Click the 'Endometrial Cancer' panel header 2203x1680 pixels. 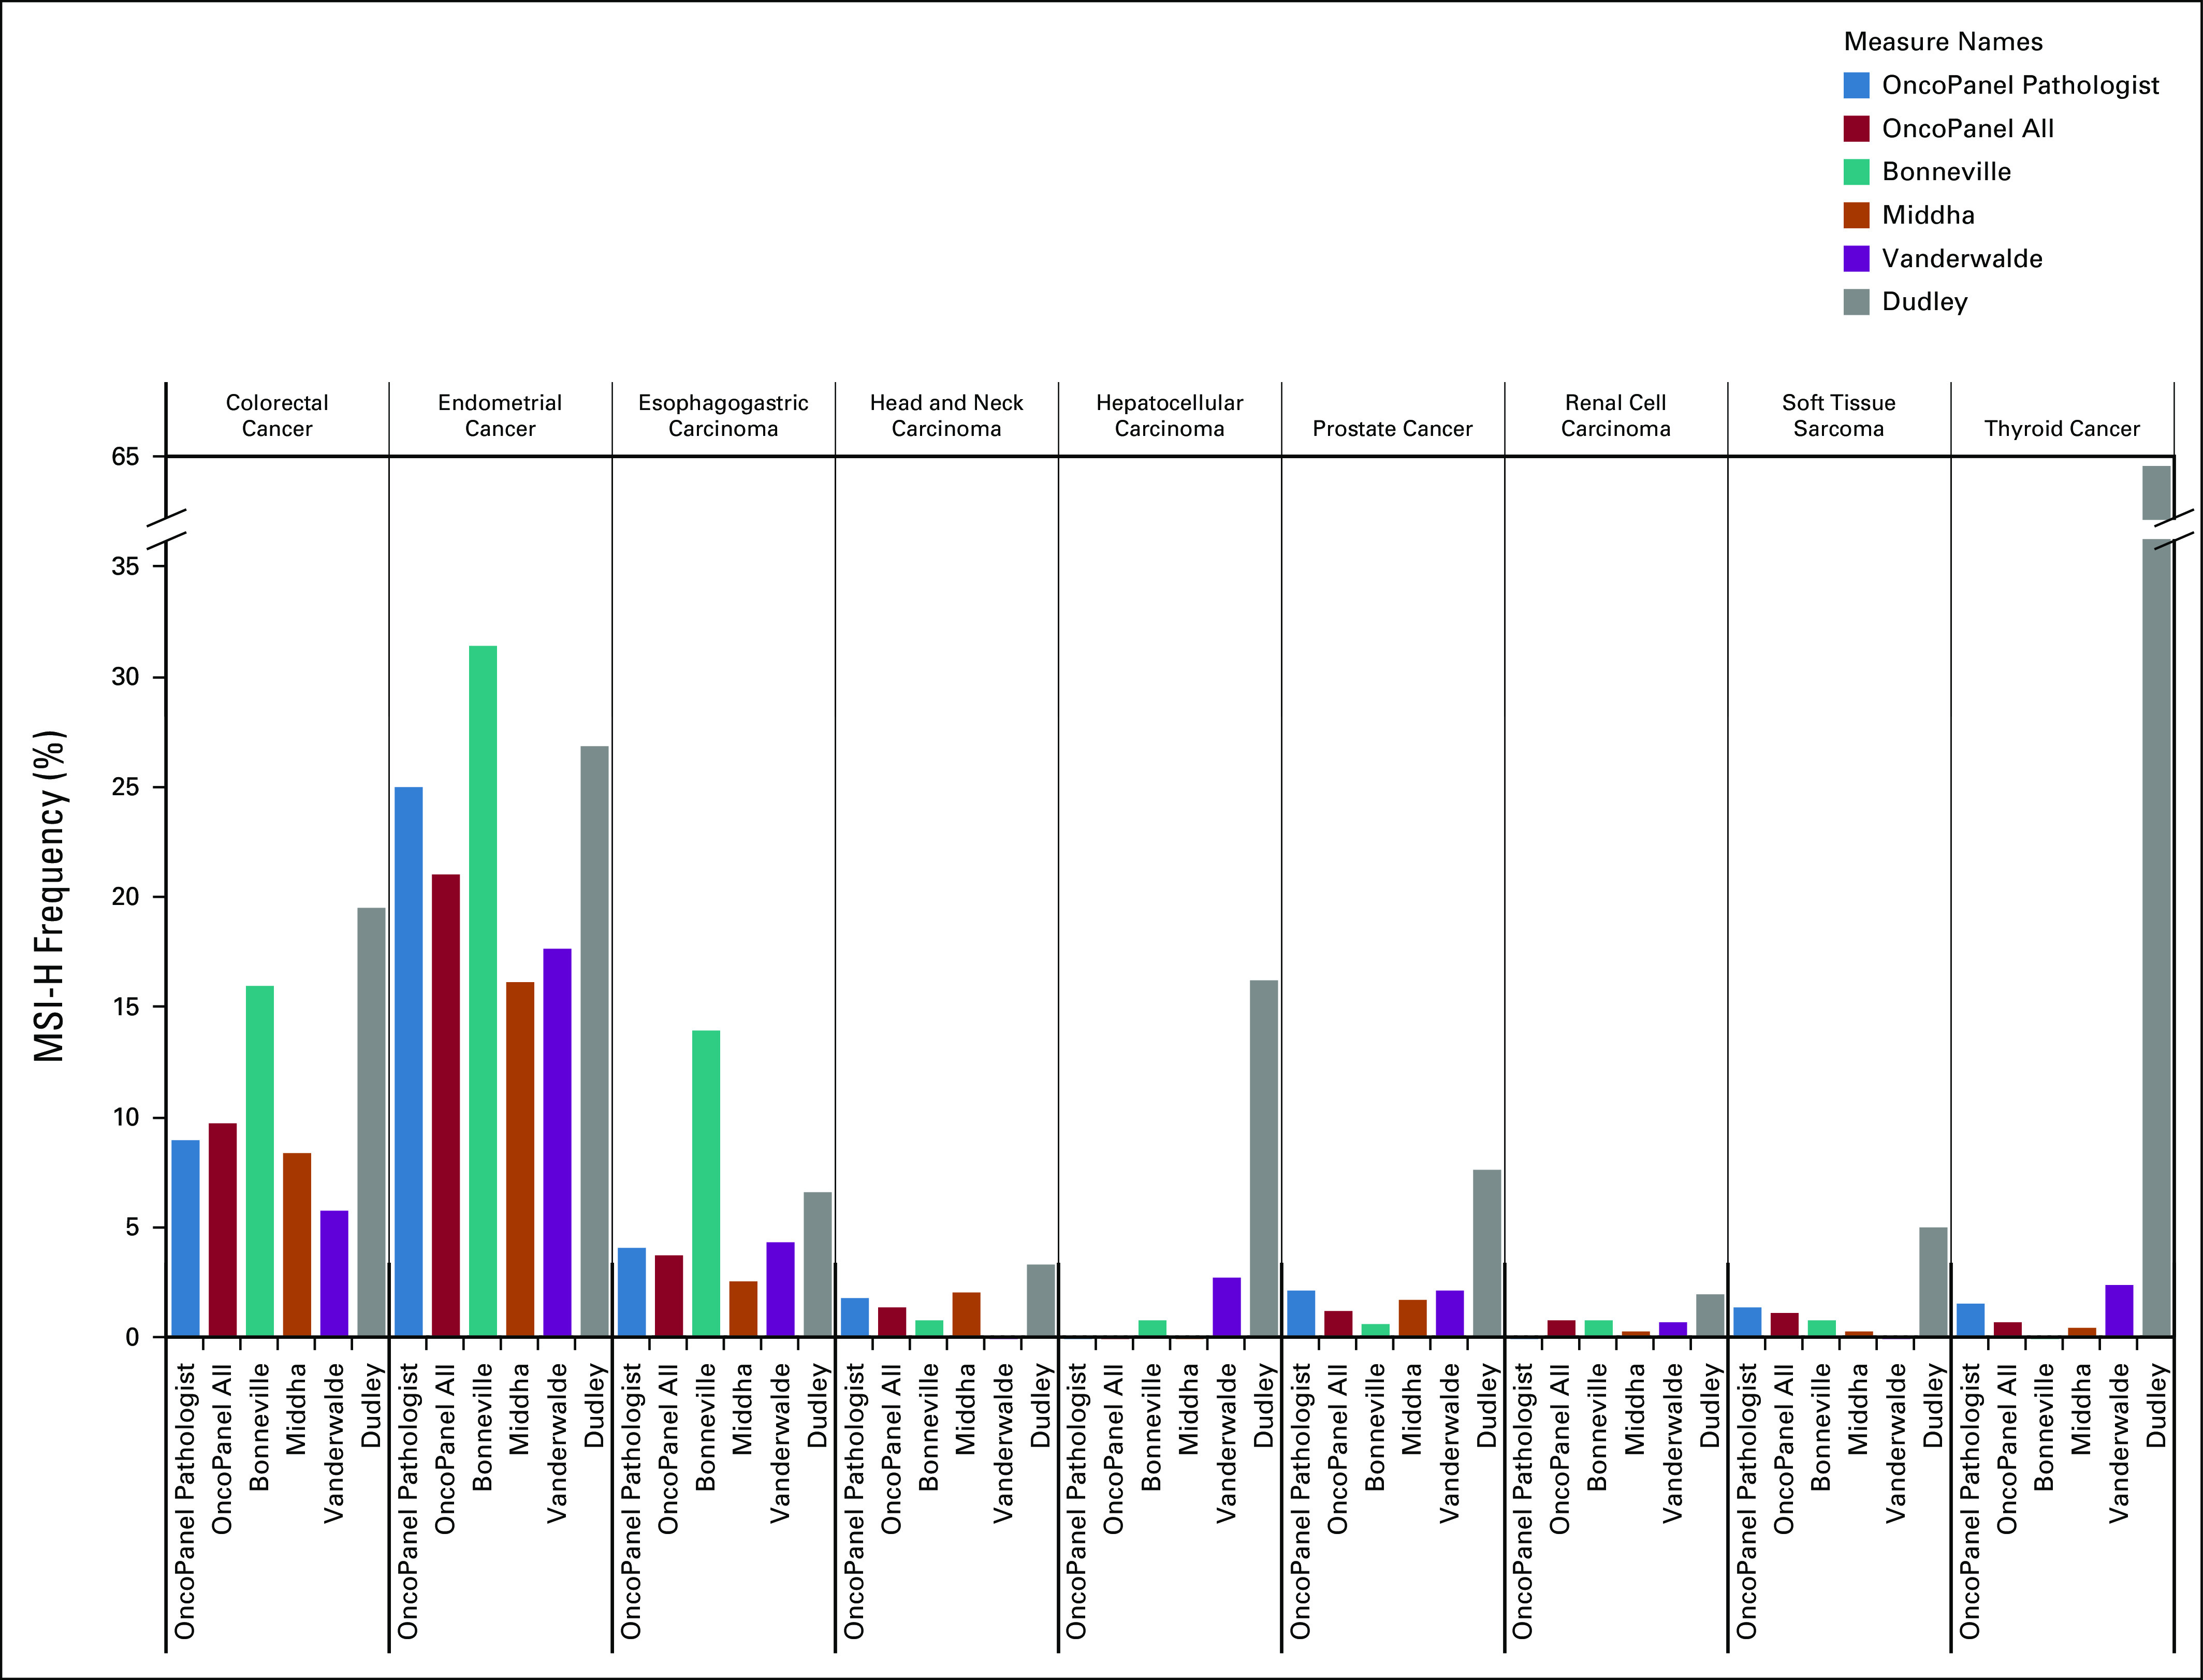click(x=500, y=415)
